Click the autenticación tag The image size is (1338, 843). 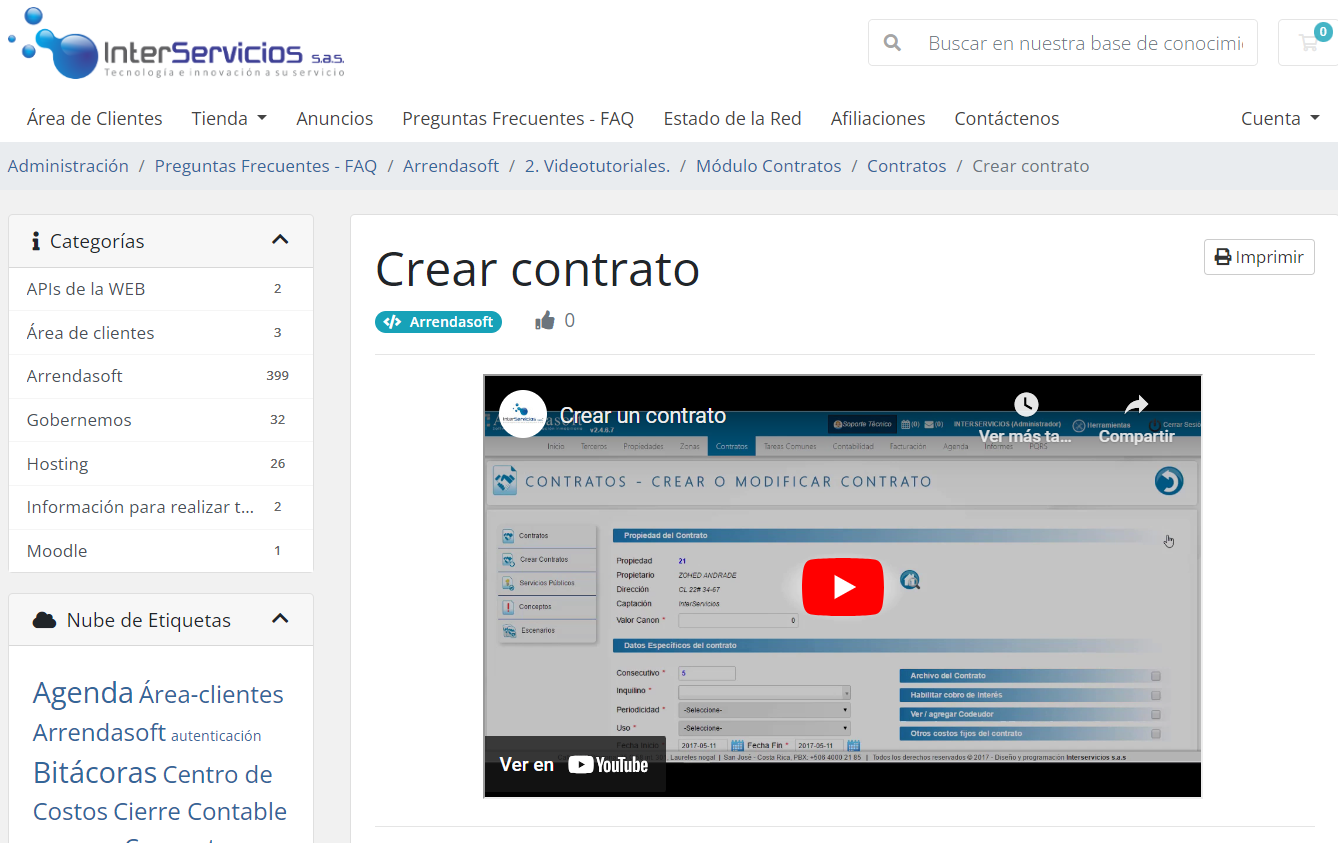[x=216, y=736]
